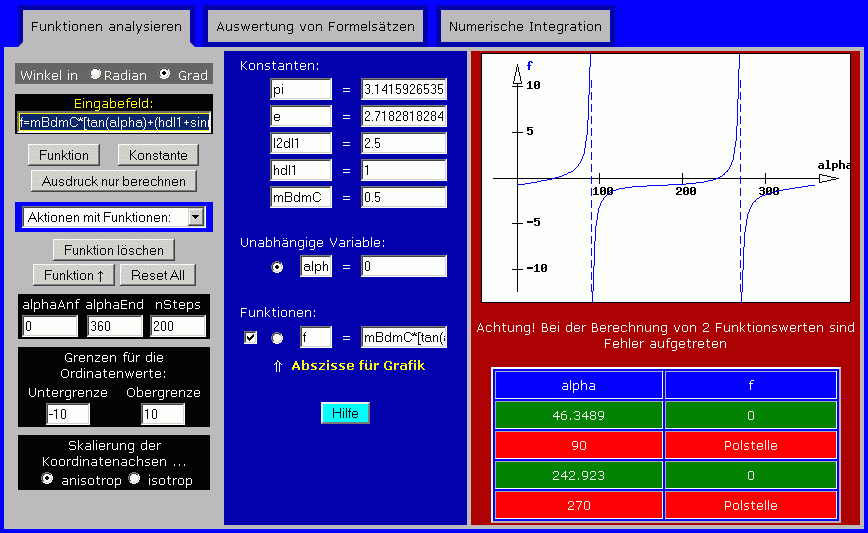Switch to Auswertung von Formelsätzen tab
Viewport: 868px width, 533px height.
coord(315,27)
